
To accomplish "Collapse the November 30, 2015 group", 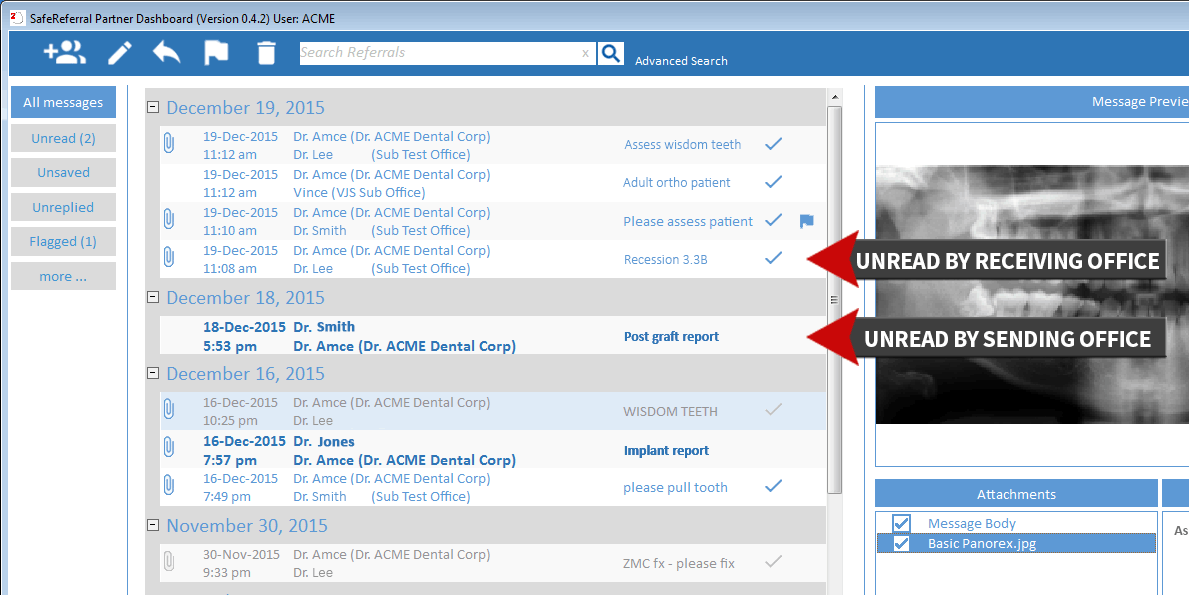I will (153, 526).
